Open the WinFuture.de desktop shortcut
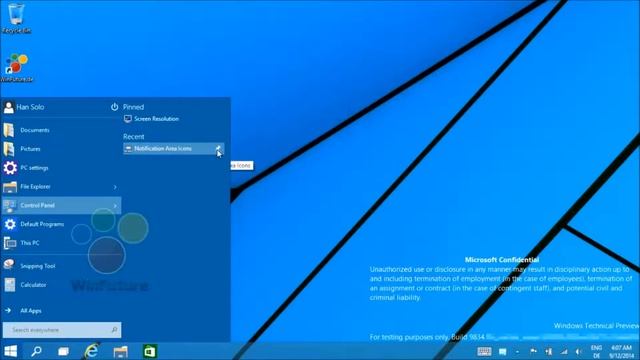The height and width of the screenshot is (360, 640). (x=16, y=68)
